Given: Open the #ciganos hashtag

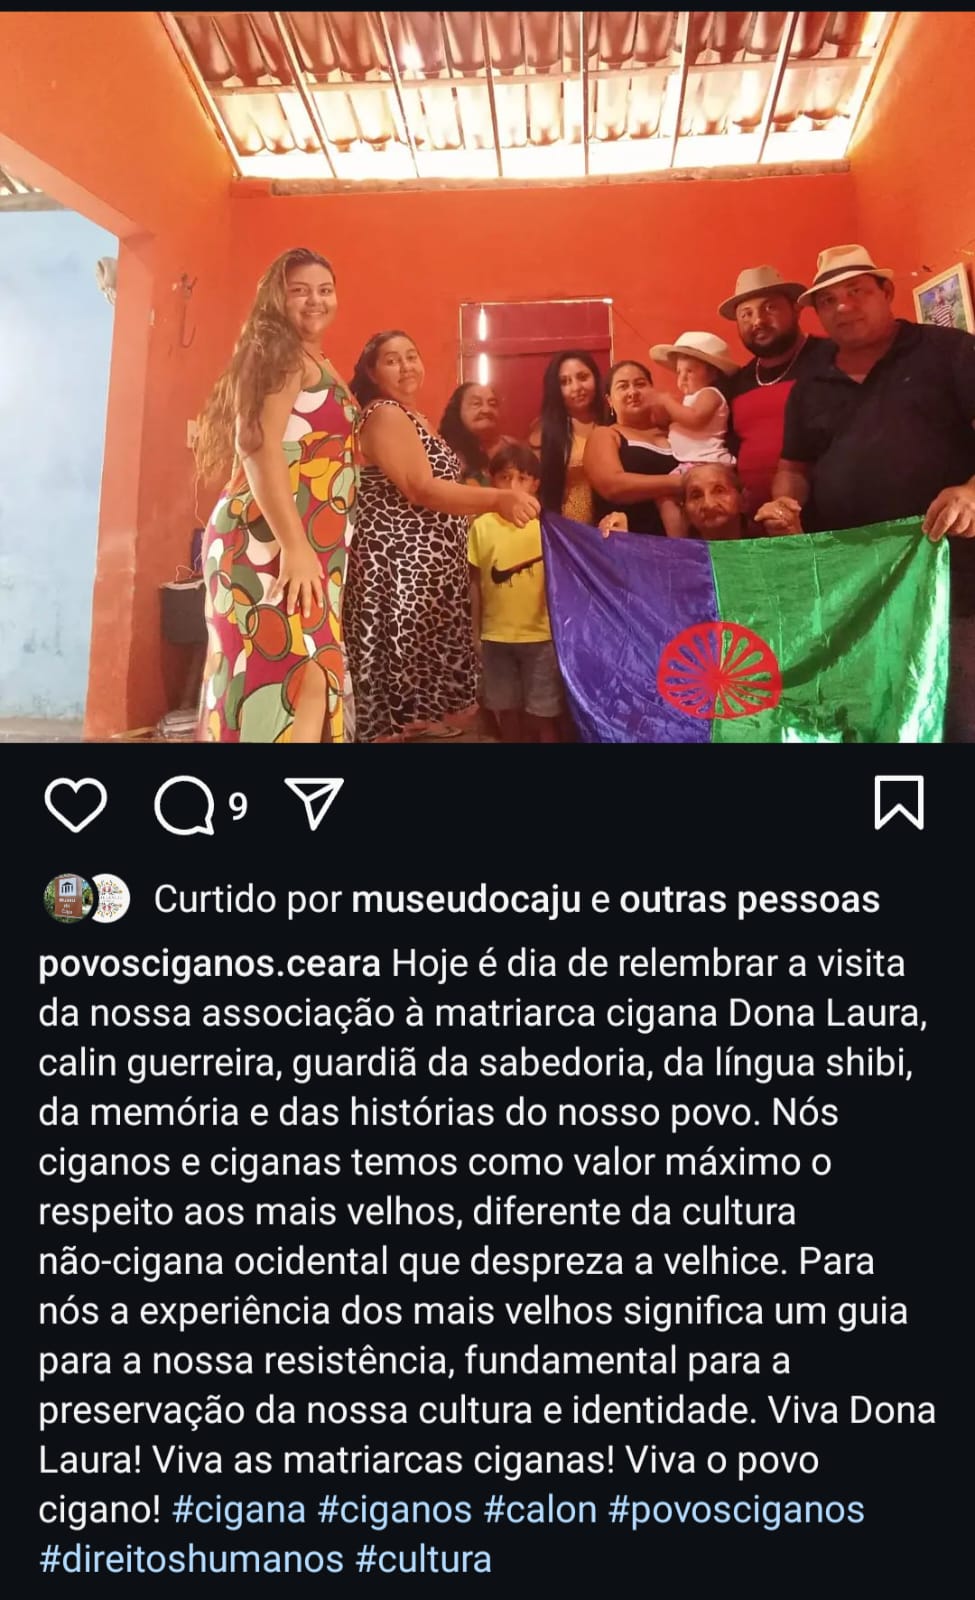Looking at the screenshot, I should (x=394, y=1510).
